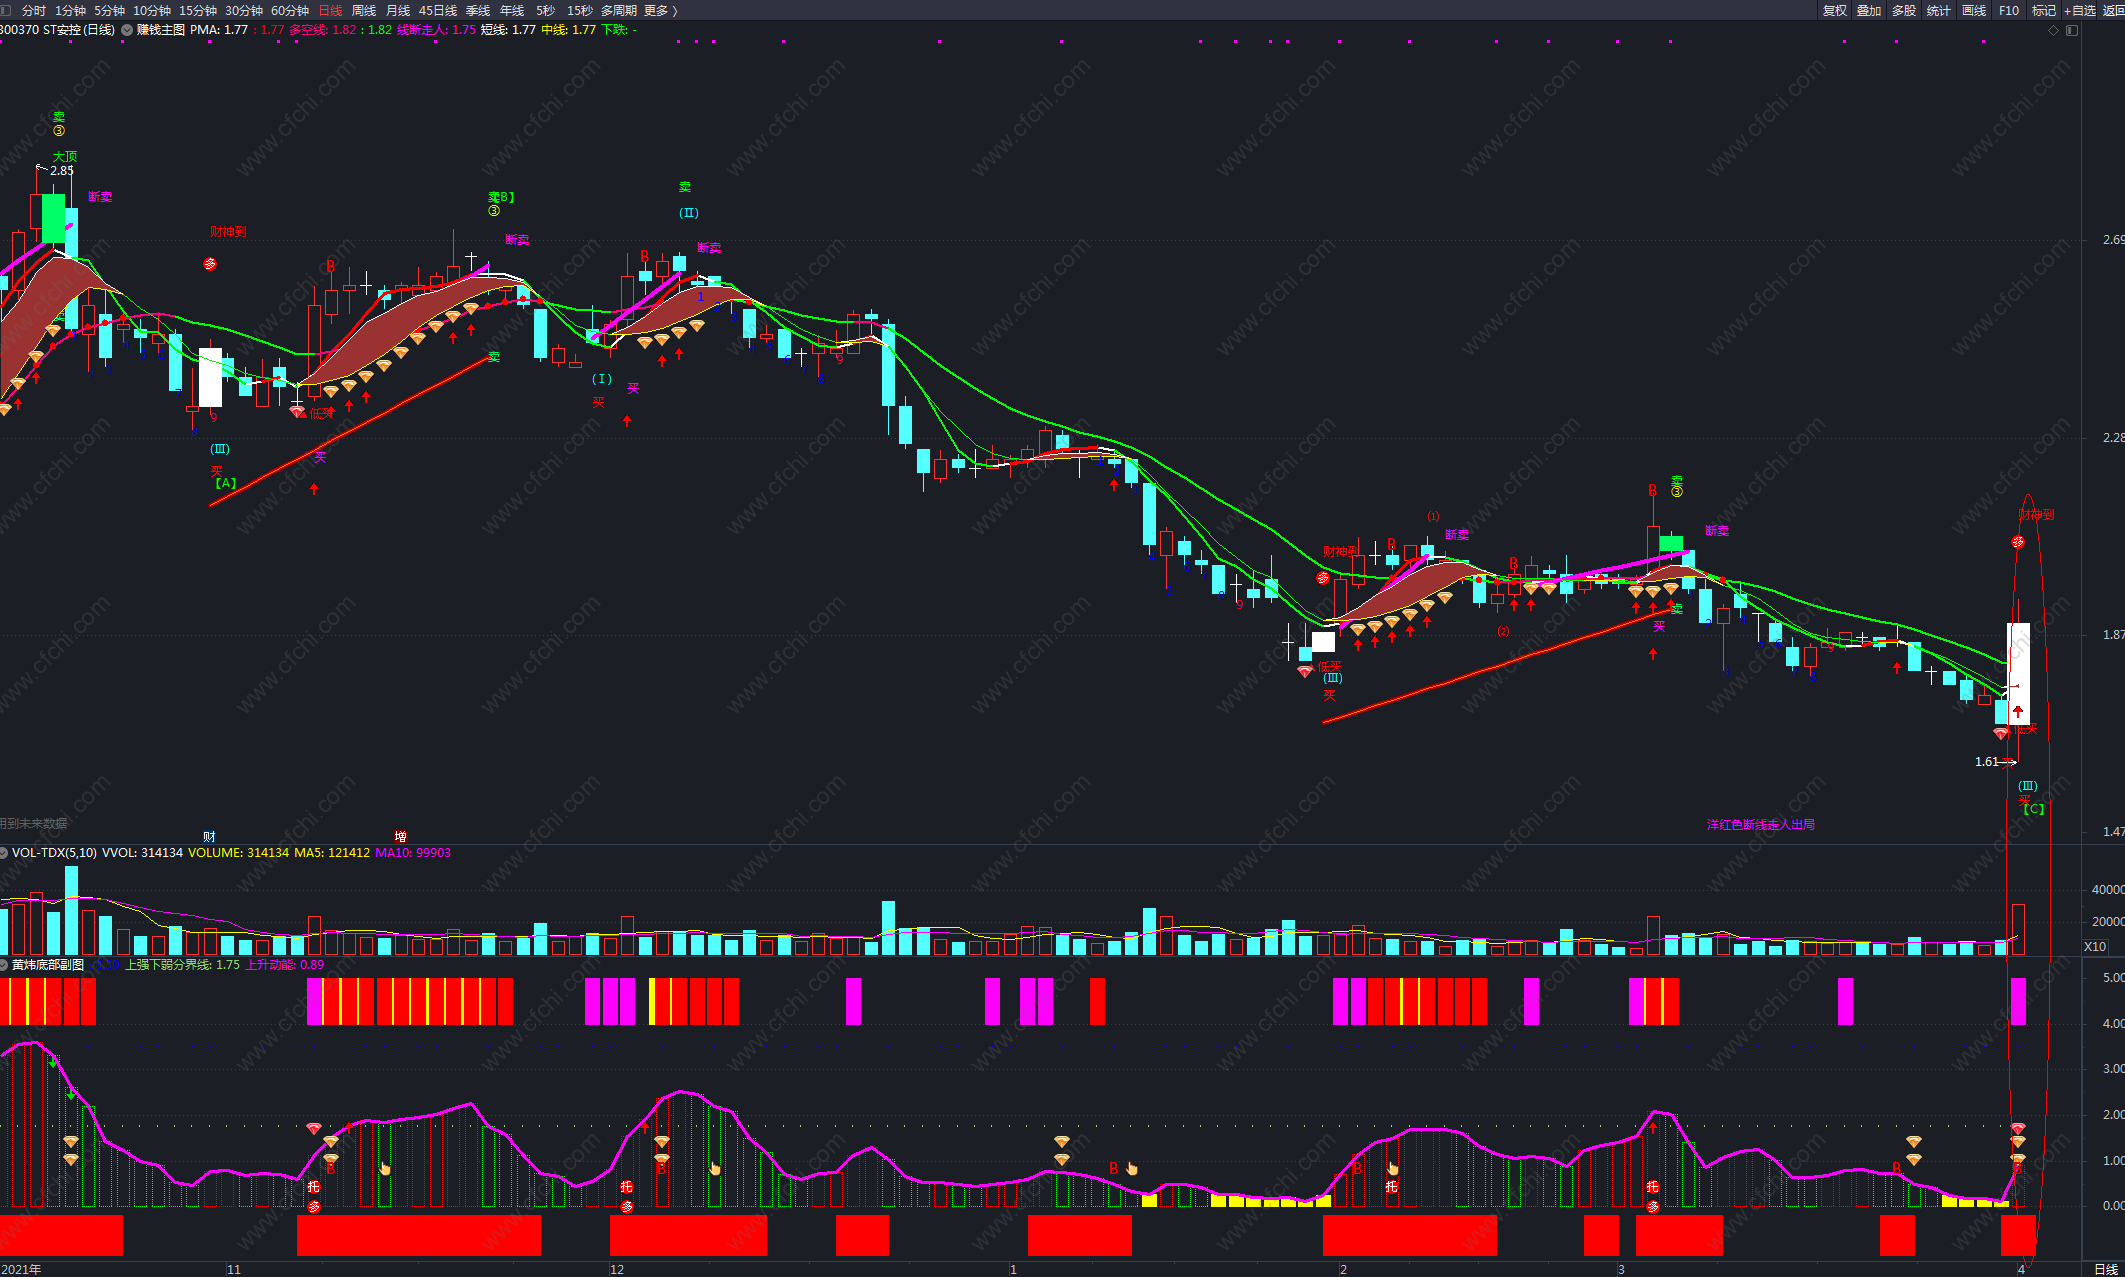Enable 画线 drawing tools
The image size is (2125, 1277).
pyautogui.click(x=1973, y=10)
